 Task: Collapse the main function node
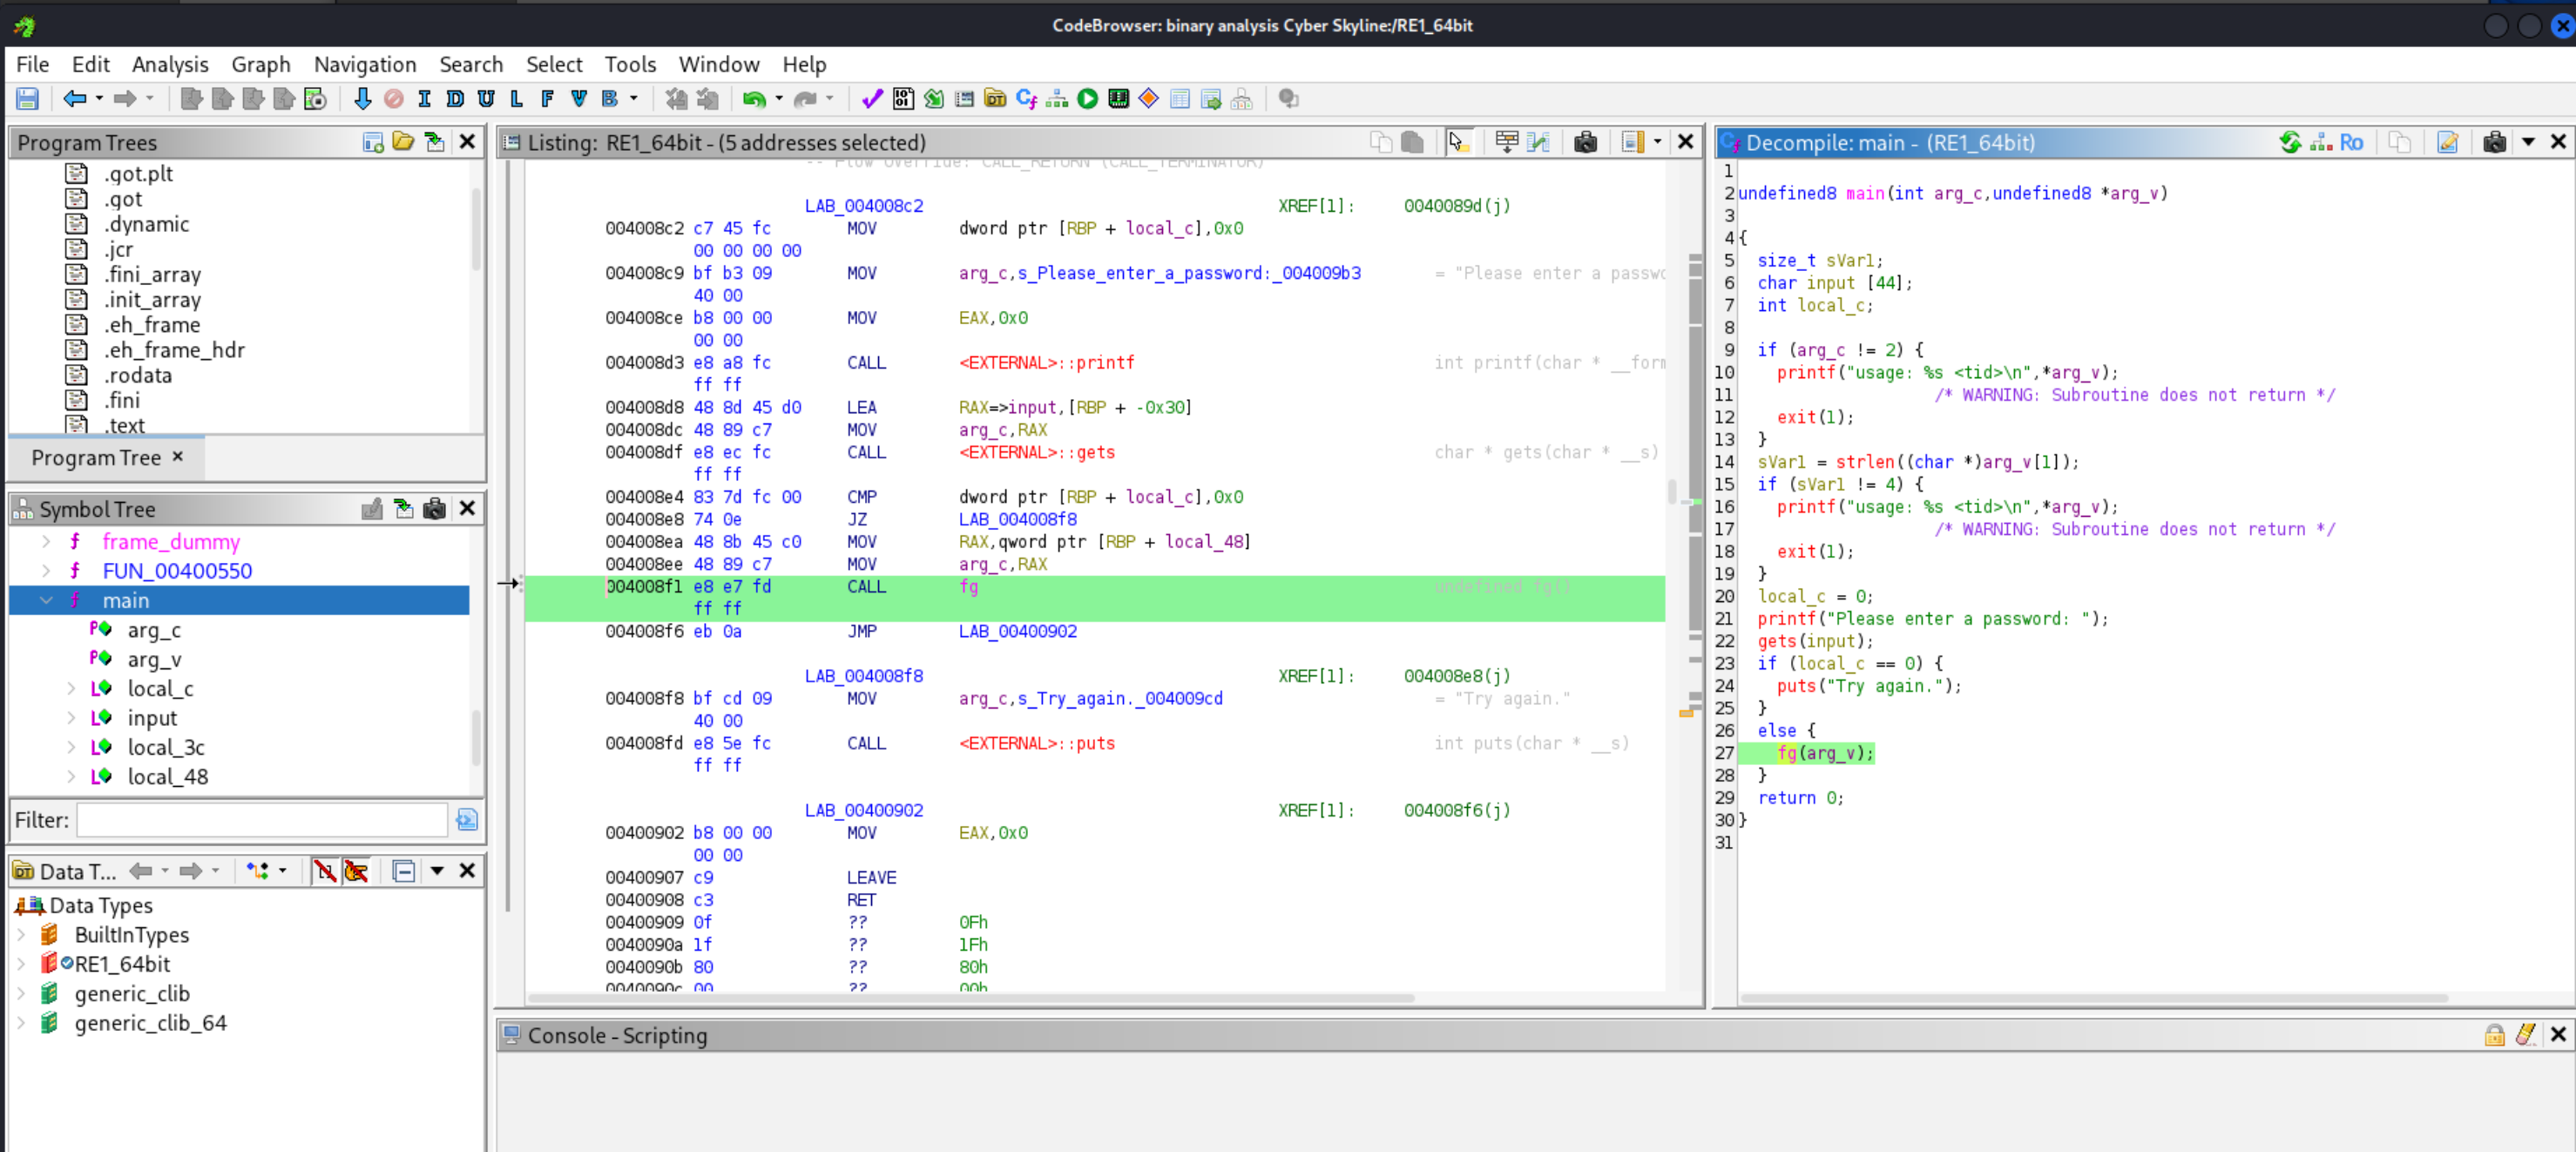46,600
